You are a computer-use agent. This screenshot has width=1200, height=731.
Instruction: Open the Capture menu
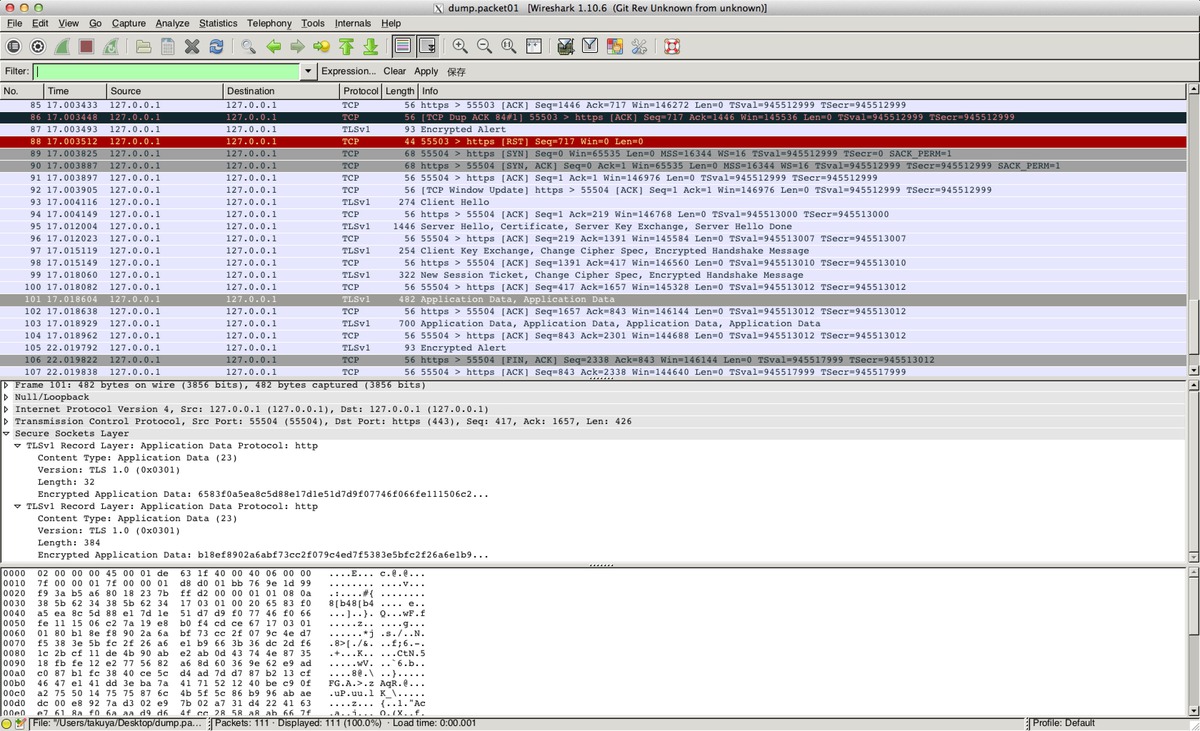click(x=128, y=23)
